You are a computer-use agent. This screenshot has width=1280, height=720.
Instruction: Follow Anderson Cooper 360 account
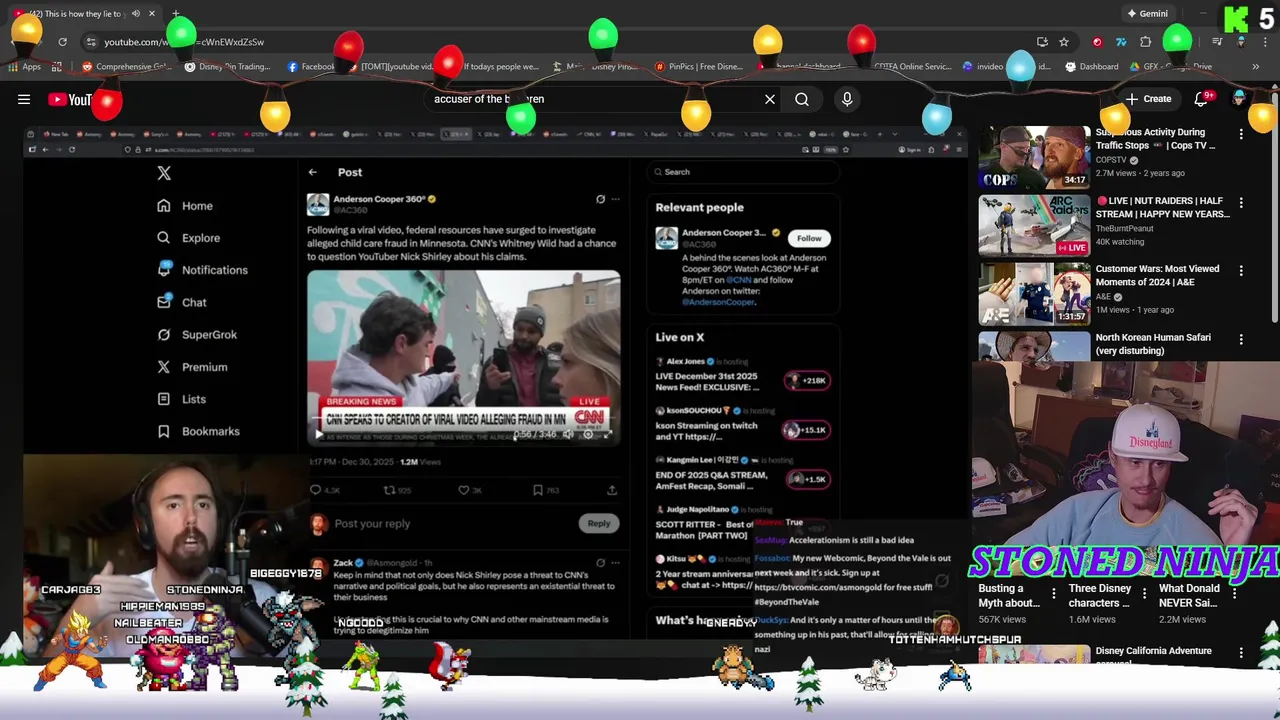[809, 238]
